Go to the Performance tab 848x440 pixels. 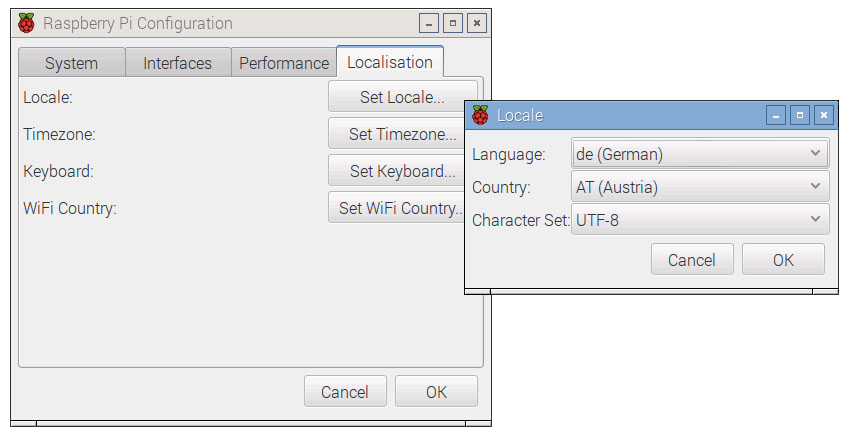[283, 63]
